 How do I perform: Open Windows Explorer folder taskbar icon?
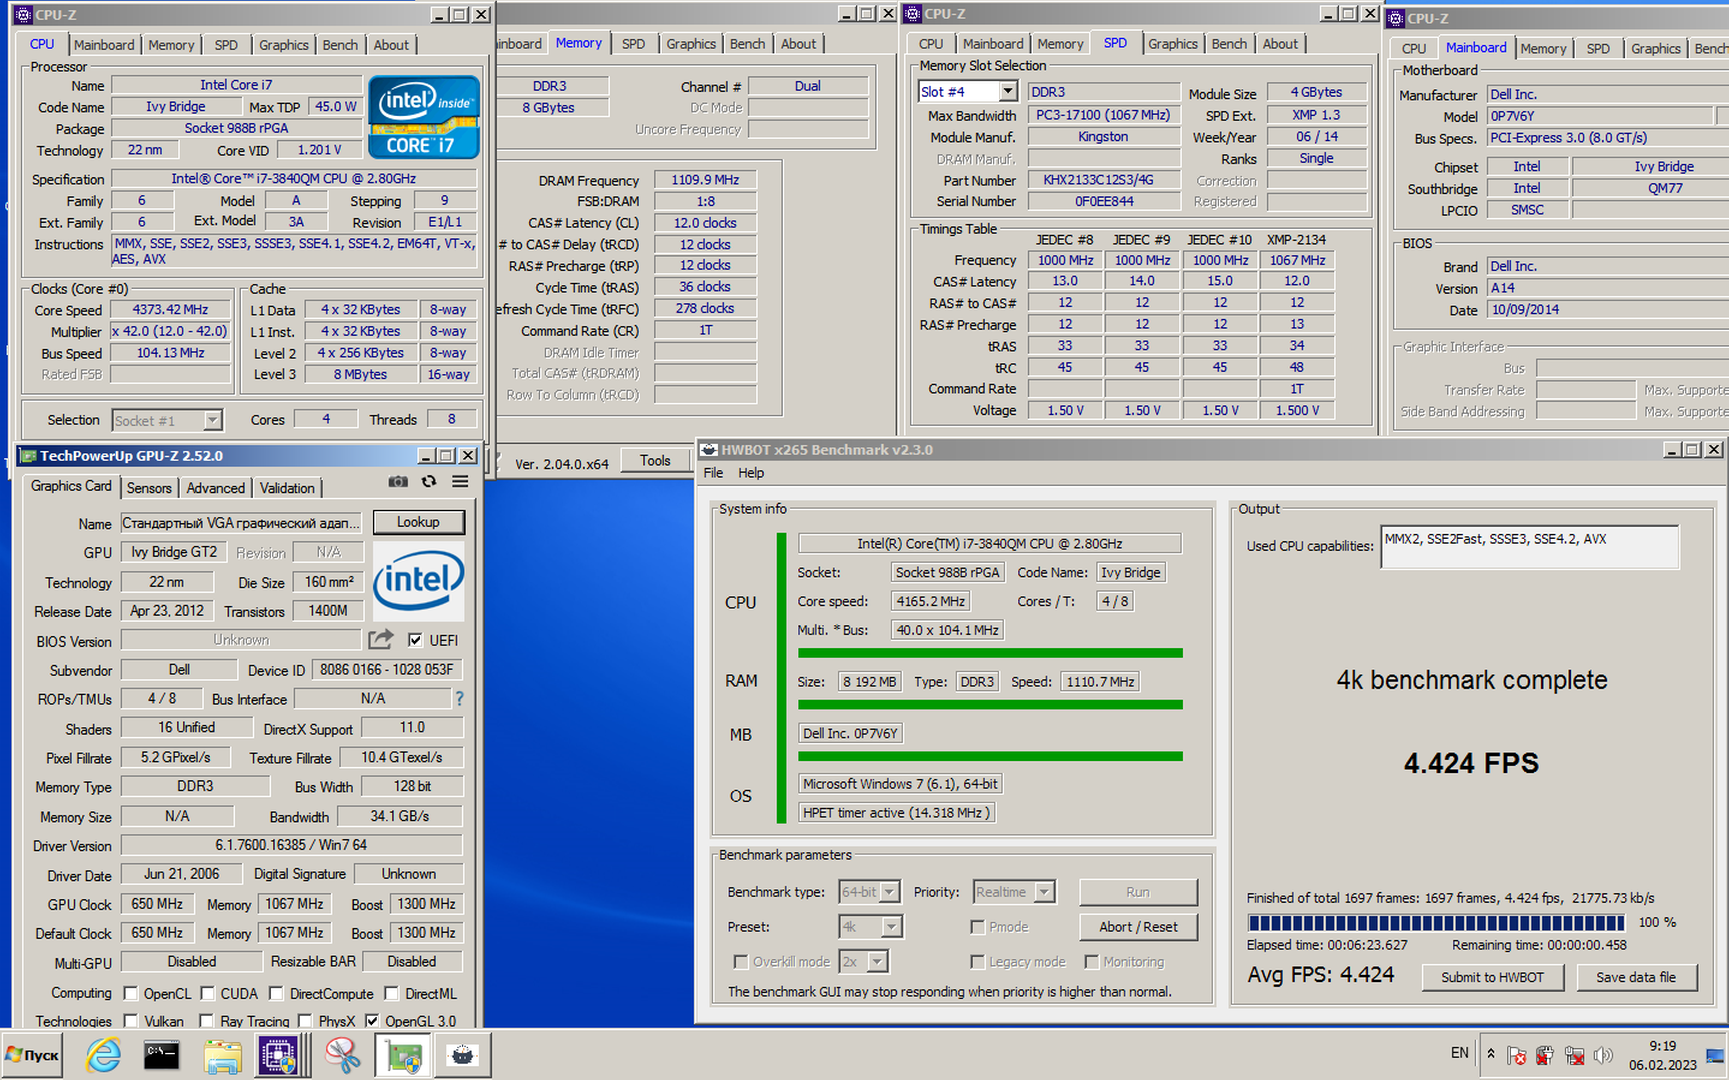[222, 1056]
